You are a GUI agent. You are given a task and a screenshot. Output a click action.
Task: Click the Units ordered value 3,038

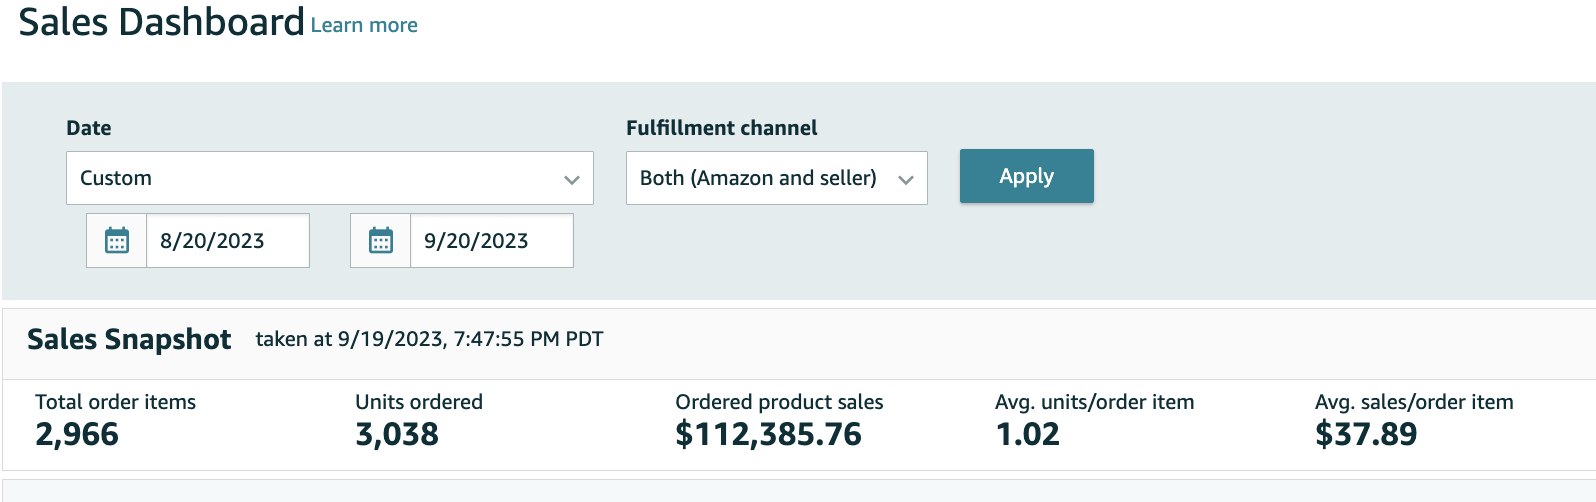pyautogui.click(x=397, y=435)
